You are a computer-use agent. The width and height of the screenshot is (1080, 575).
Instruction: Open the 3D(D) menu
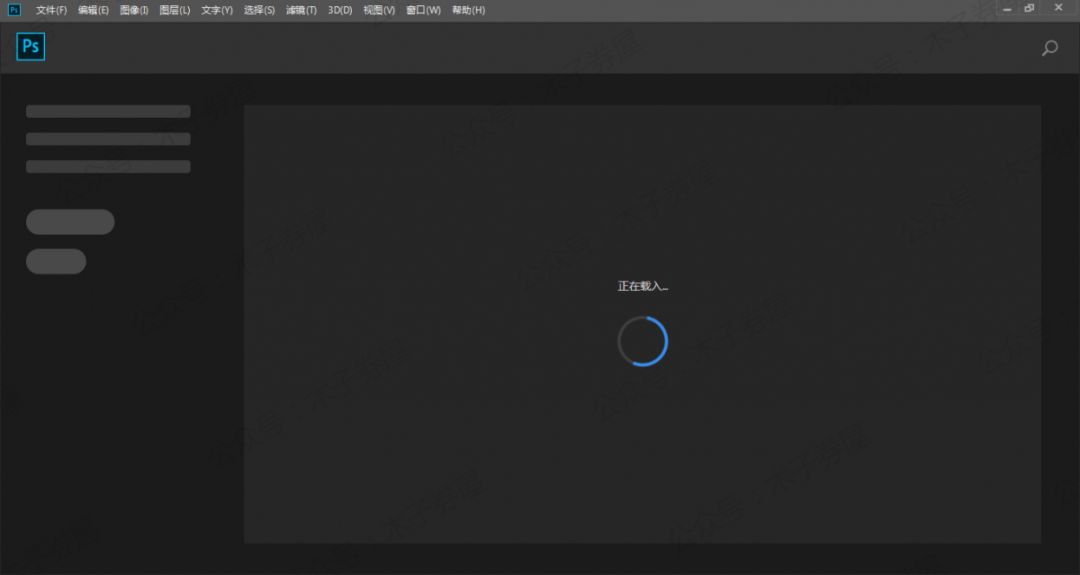click(x=340, y=10)
